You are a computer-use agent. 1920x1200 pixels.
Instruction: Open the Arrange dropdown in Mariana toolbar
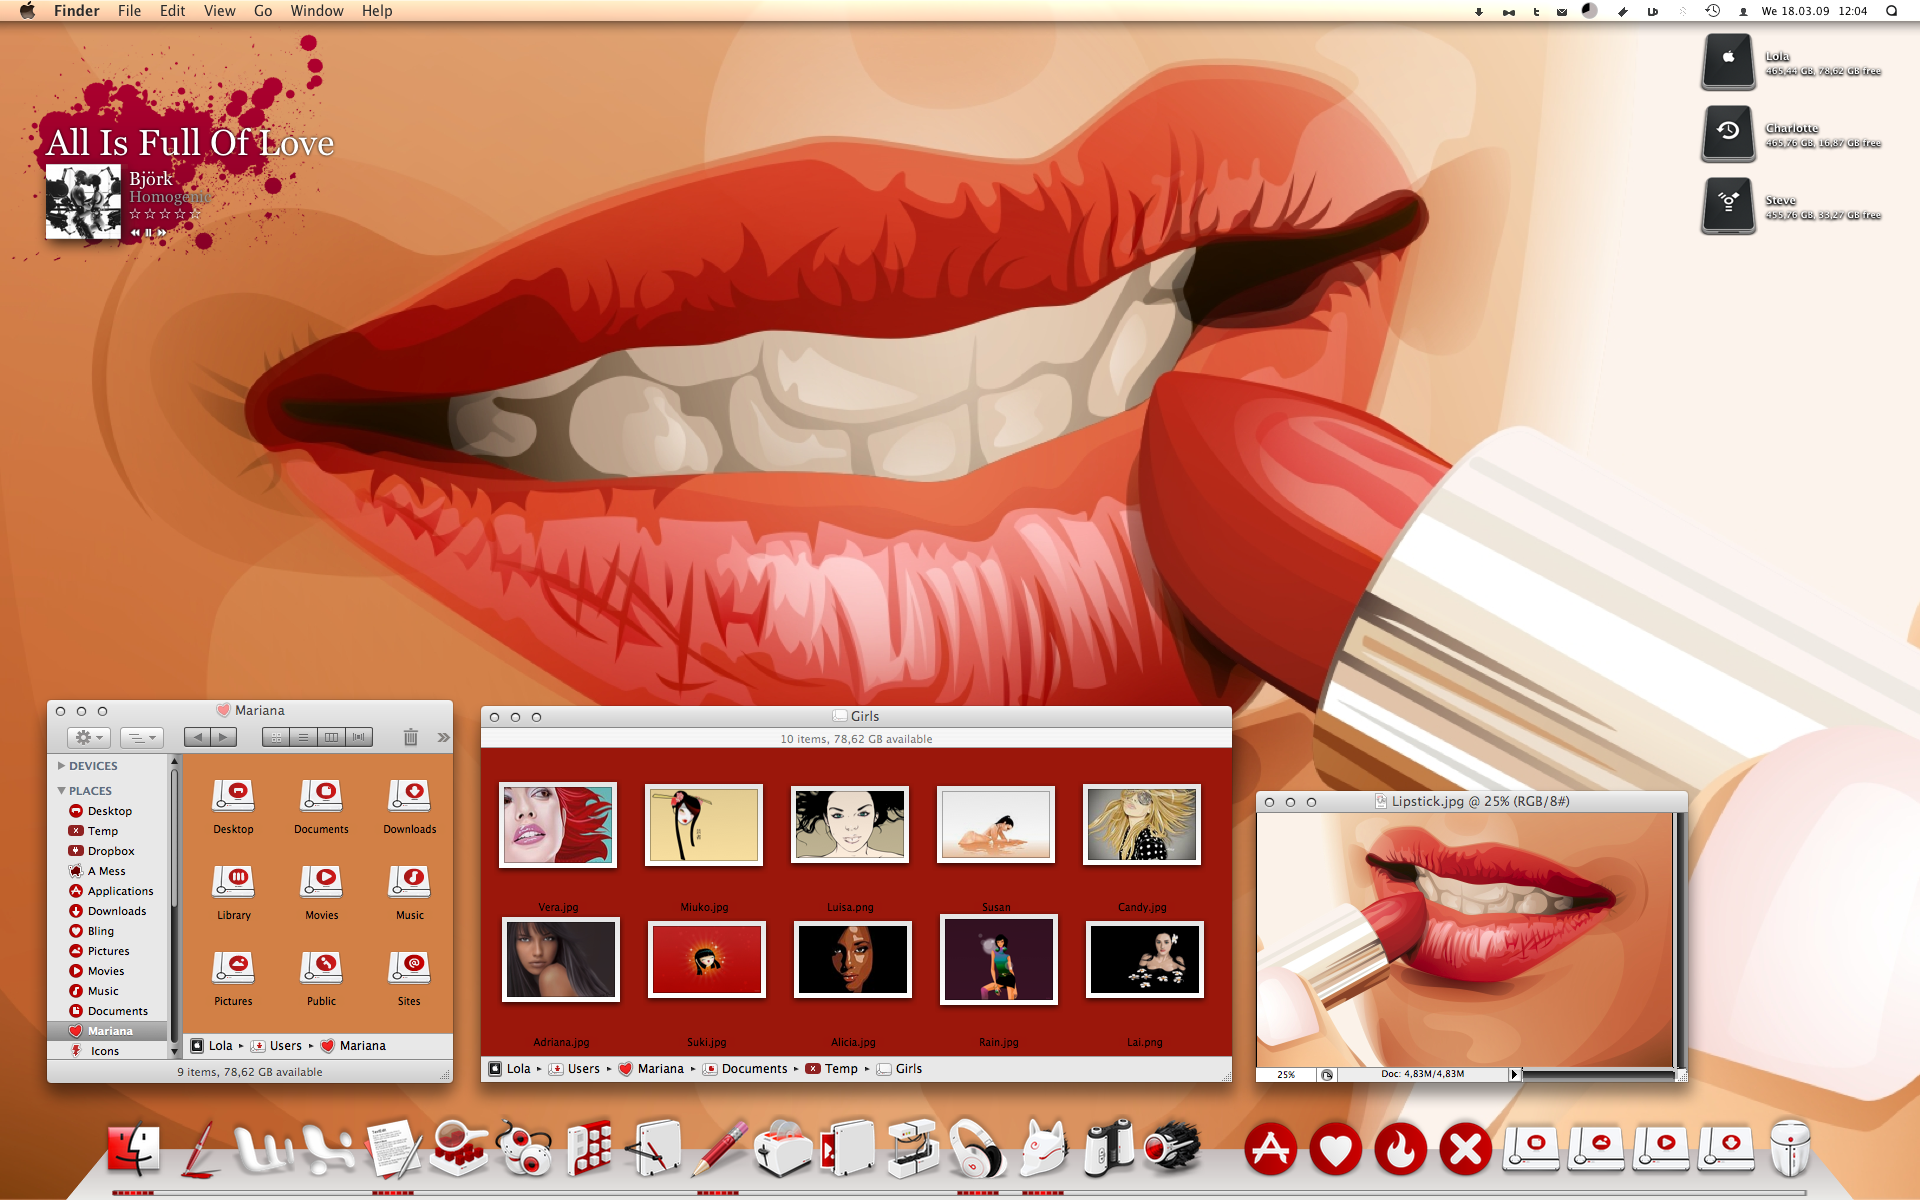(x=142, y=737)
